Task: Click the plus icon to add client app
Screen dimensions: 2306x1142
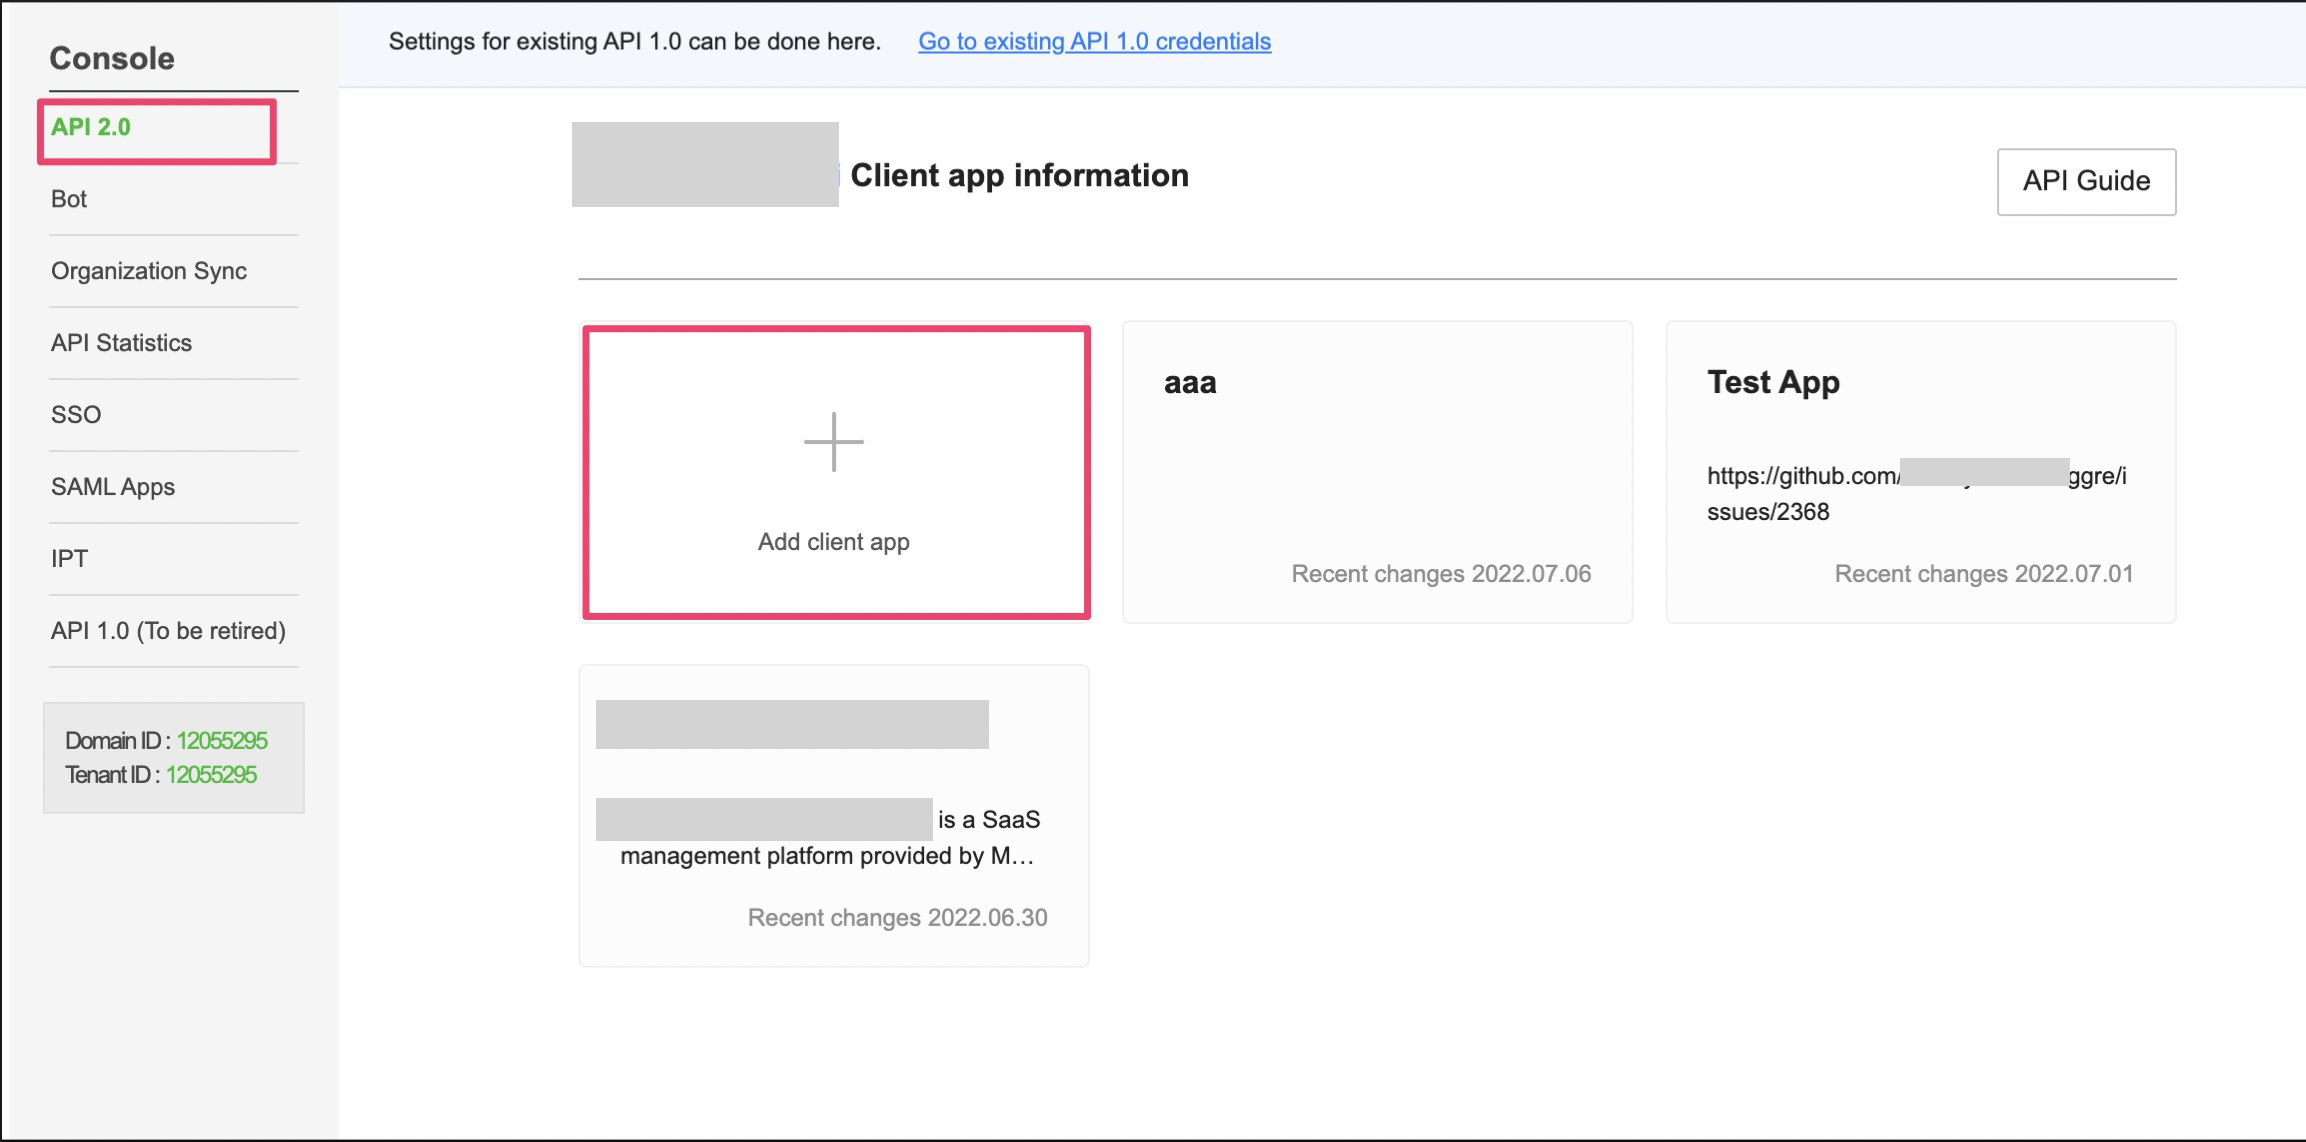Action: 833,441
